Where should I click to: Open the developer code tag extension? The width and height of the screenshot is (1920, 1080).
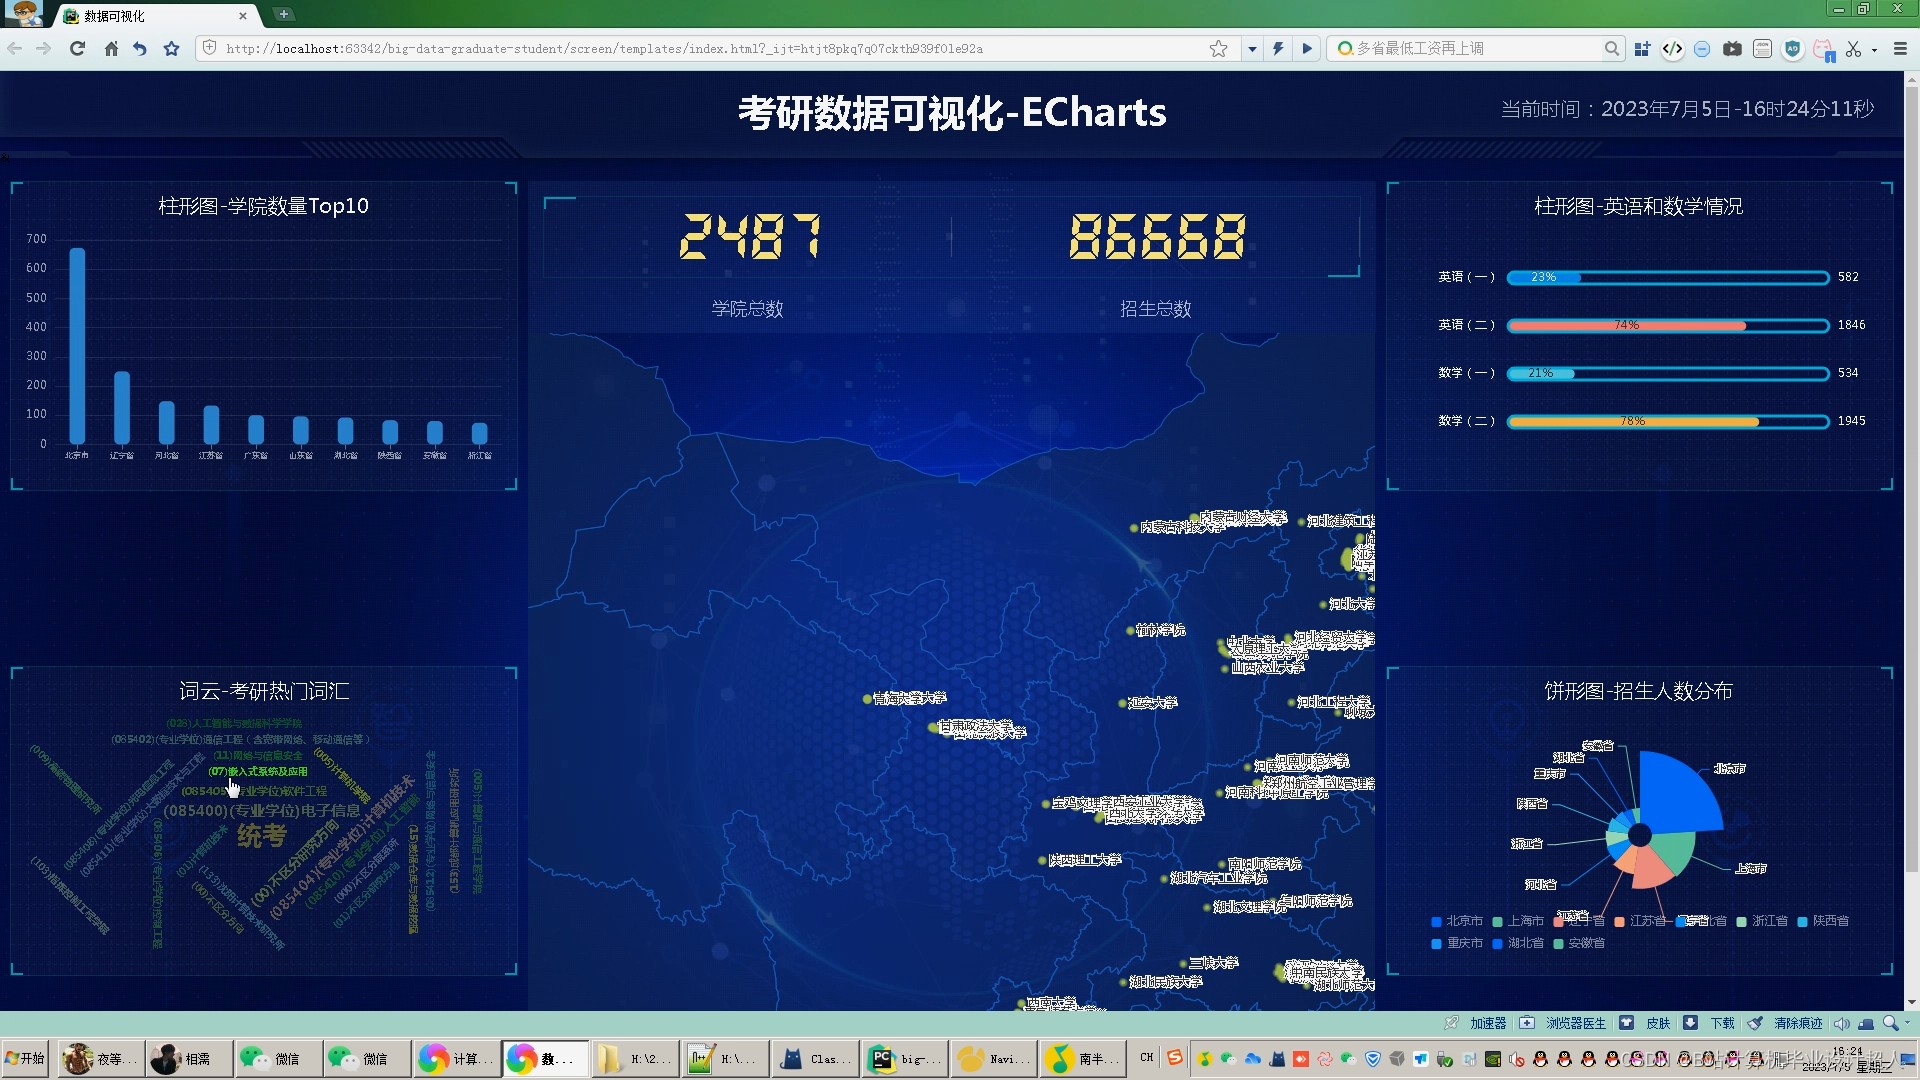pyautogui.click(x=1672, y=48)
